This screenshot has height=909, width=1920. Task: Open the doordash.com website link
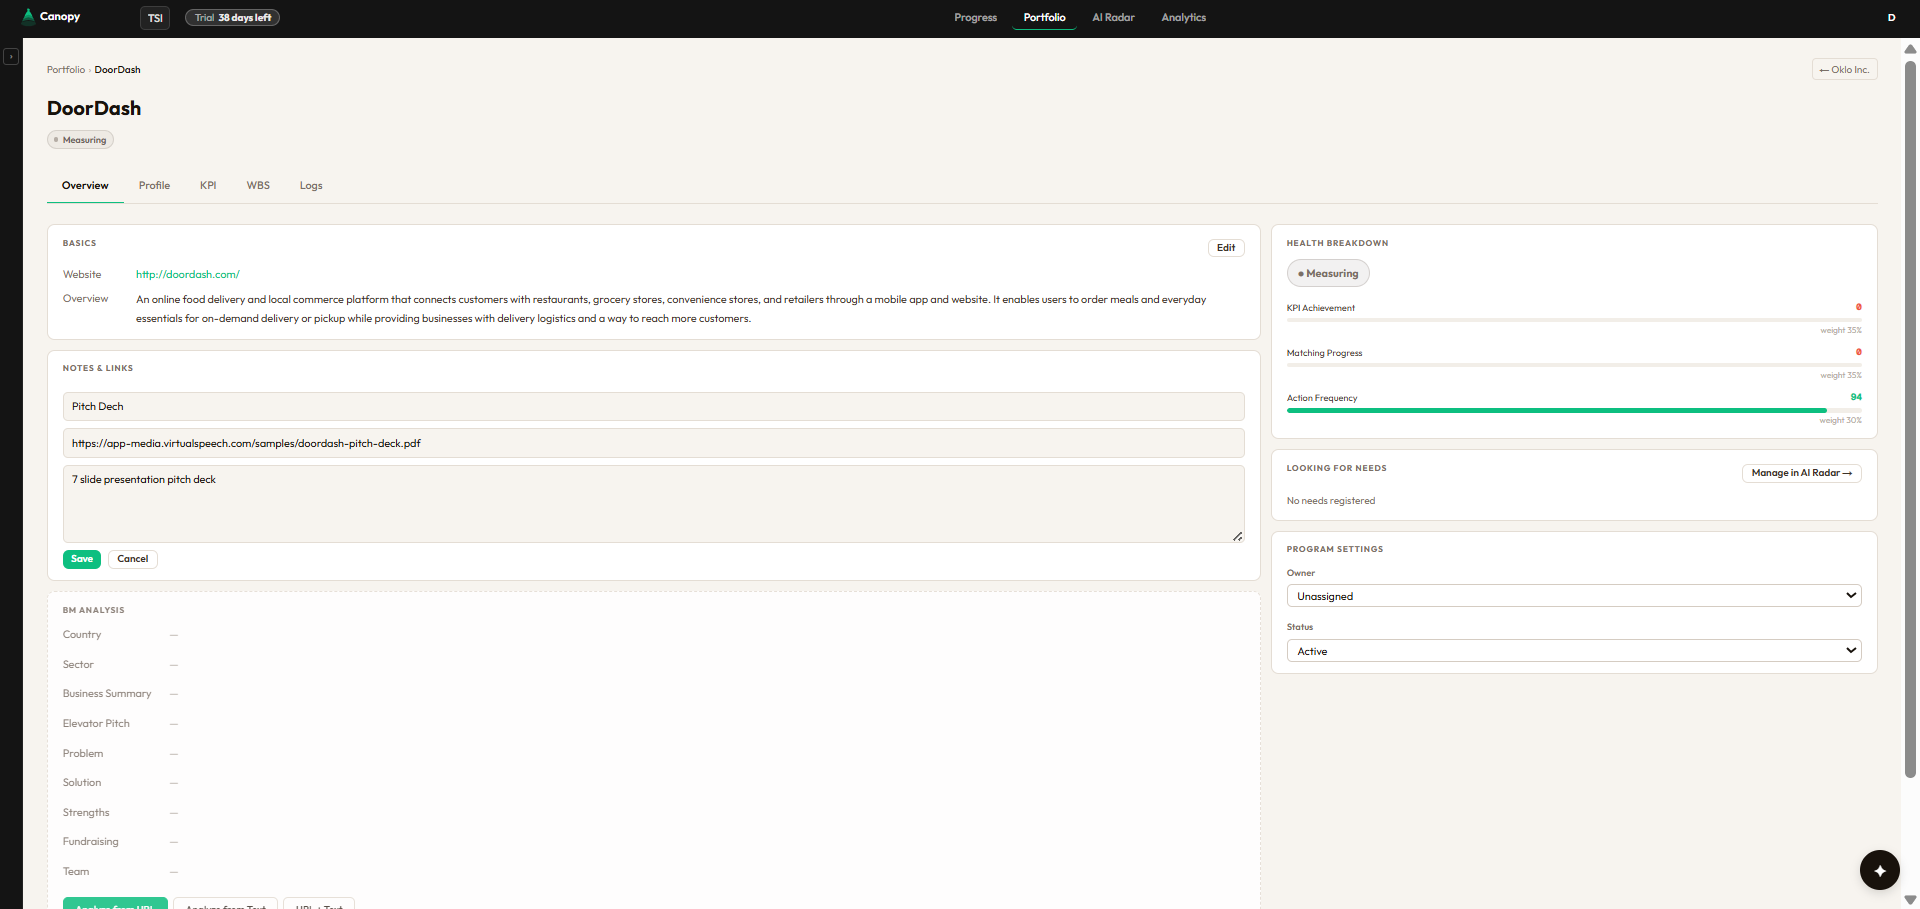click(x=188, y=275)
